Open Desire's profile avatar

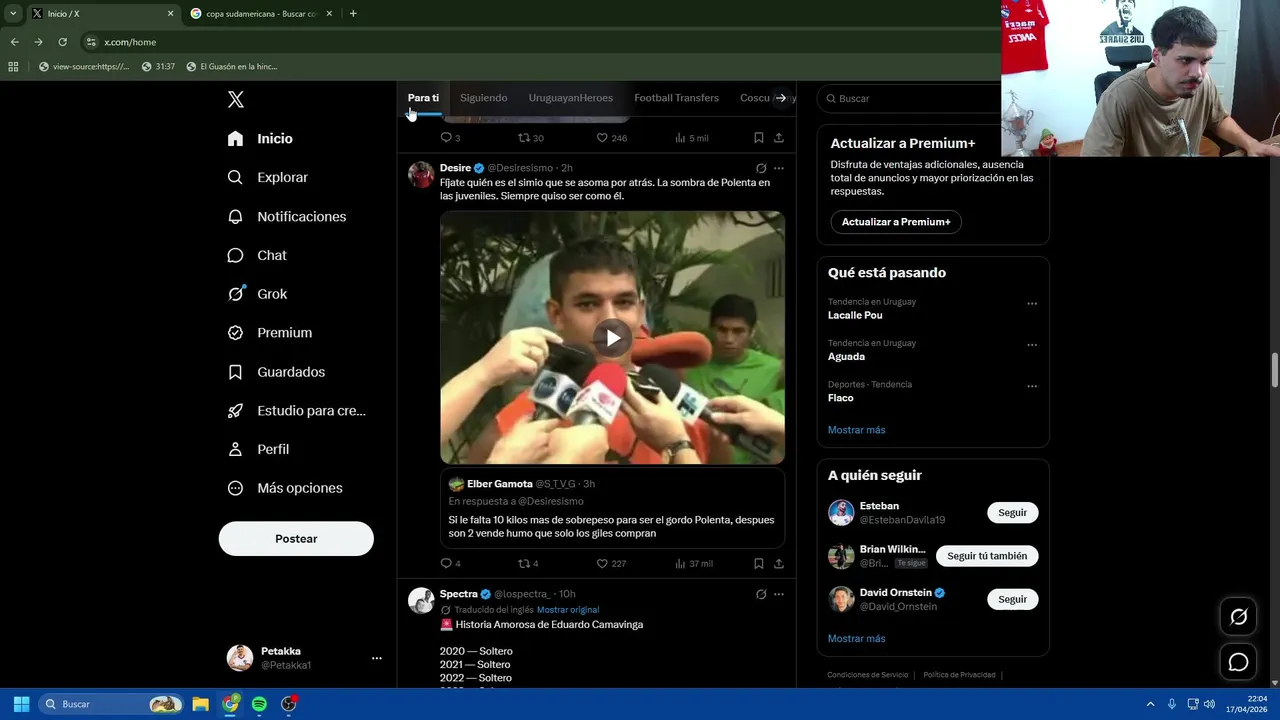click(421, 174)
